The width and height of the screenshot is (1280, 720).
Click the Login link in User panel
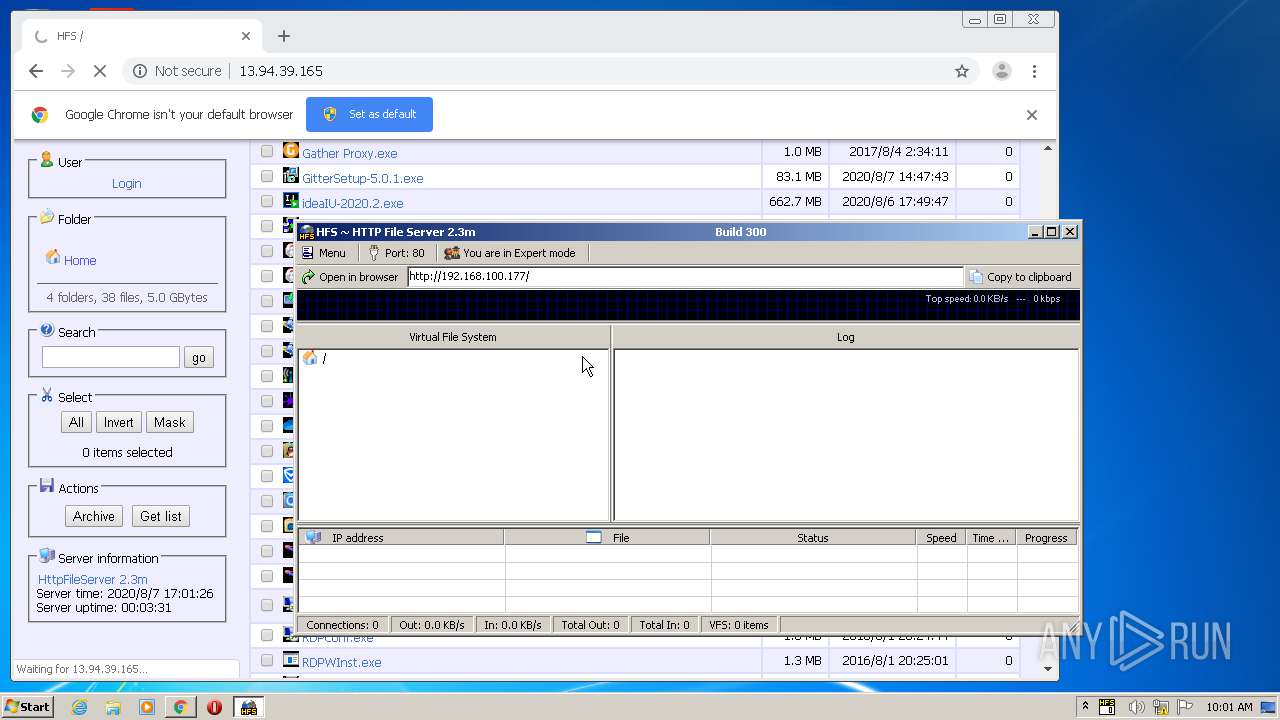(127, 183)
